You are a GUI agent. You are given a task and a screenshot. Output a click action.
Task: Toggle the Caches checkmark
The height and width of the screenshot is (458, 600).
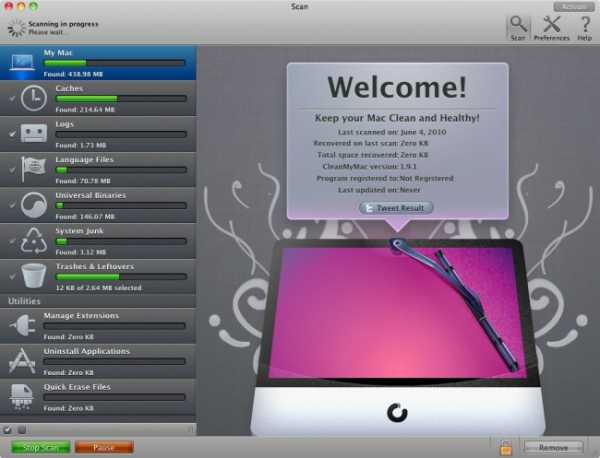click(12, 97)
